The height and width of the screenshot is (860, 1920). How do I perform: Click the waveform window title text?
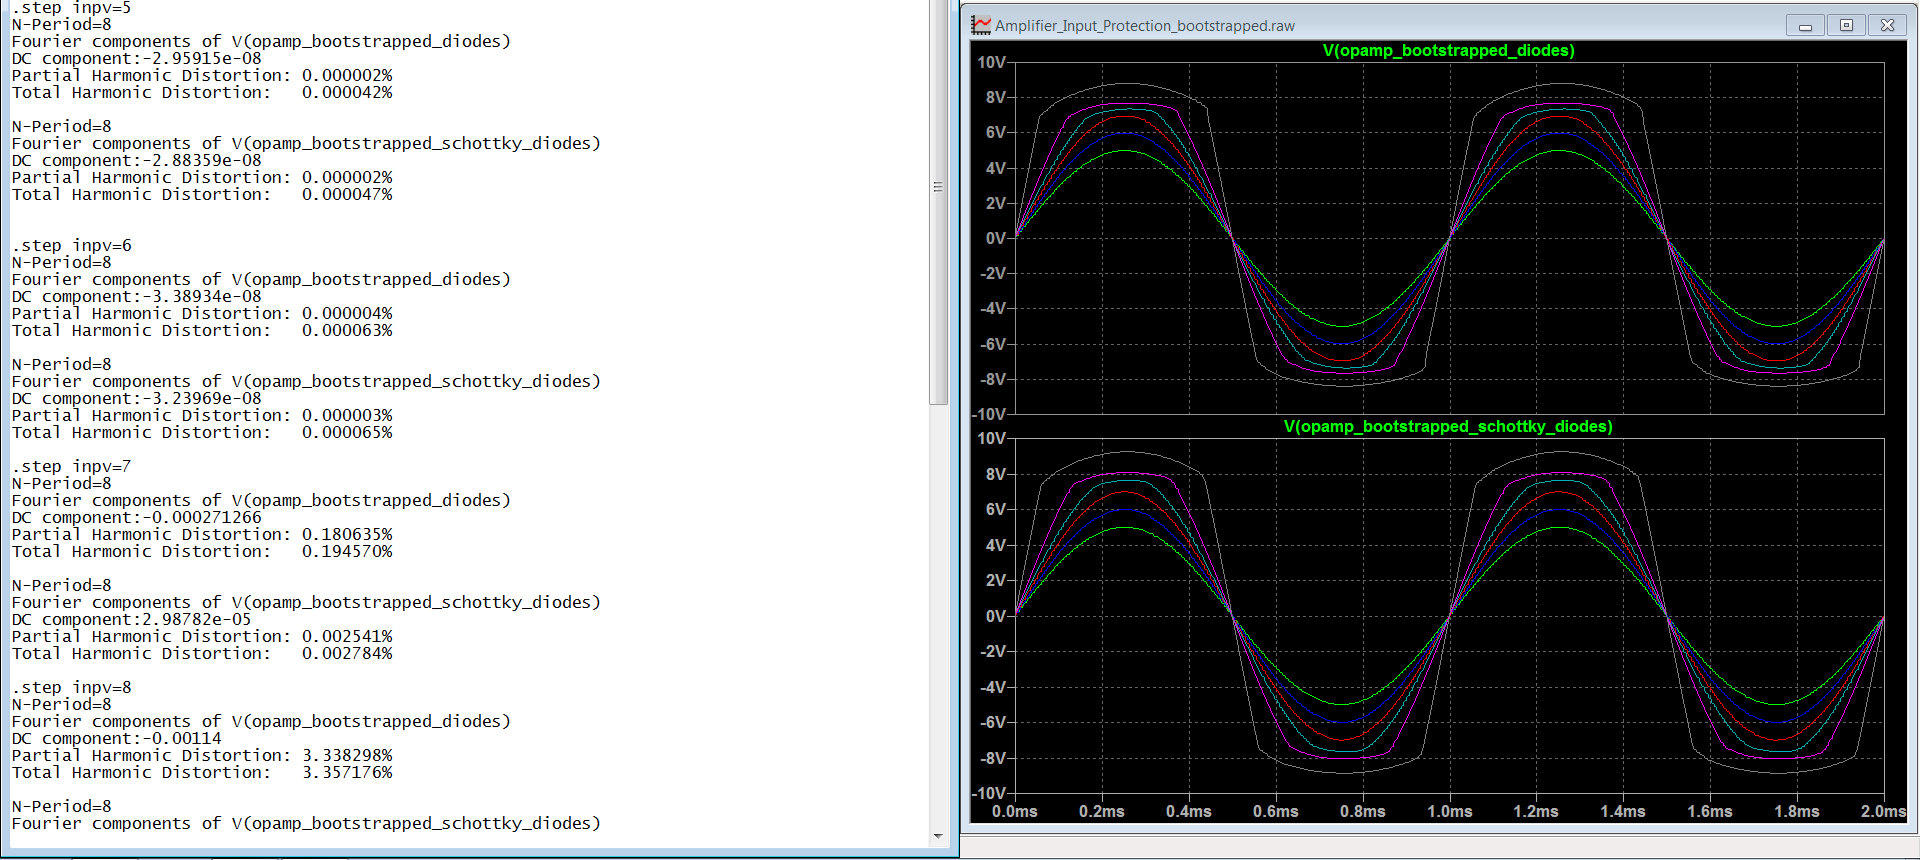(x=1145, y=26)
